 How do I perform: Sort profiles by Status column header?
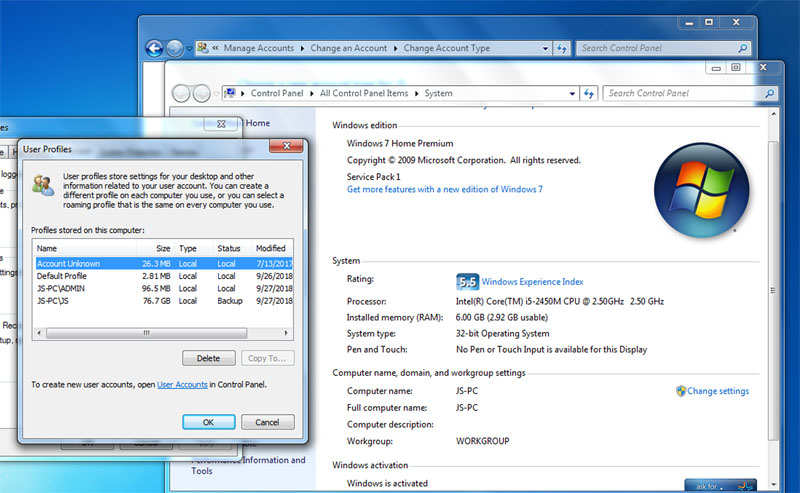[x=232, y=249]
